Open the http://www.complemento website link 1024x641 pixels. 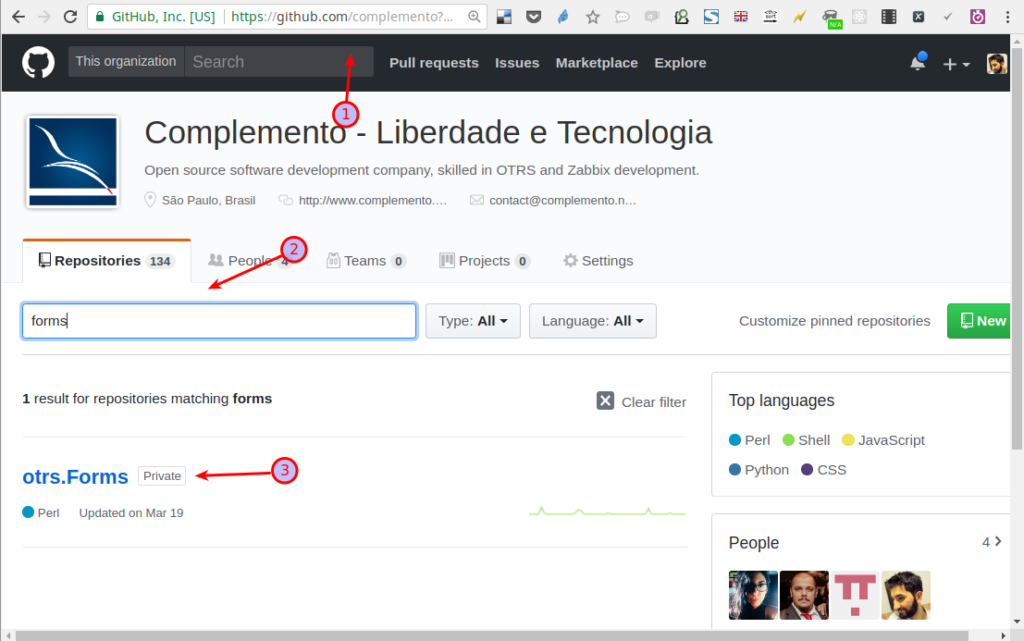coord(372,200)
